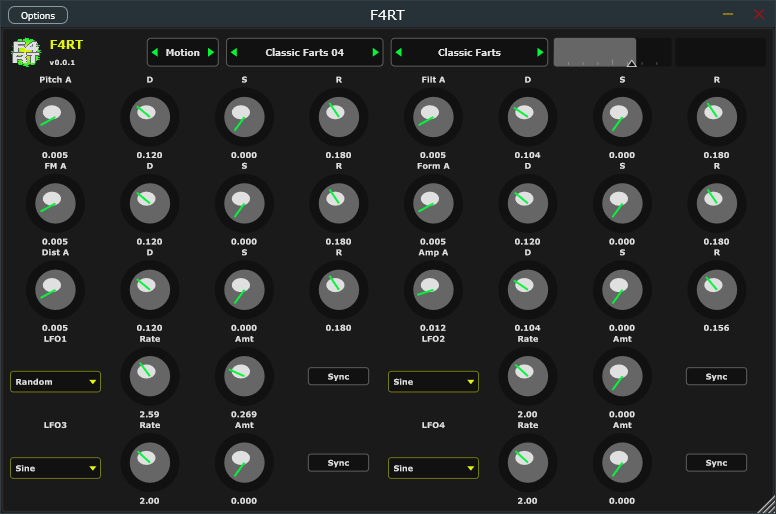Minimize the F4RT window

pyautogui.click(x=728, y=14)
